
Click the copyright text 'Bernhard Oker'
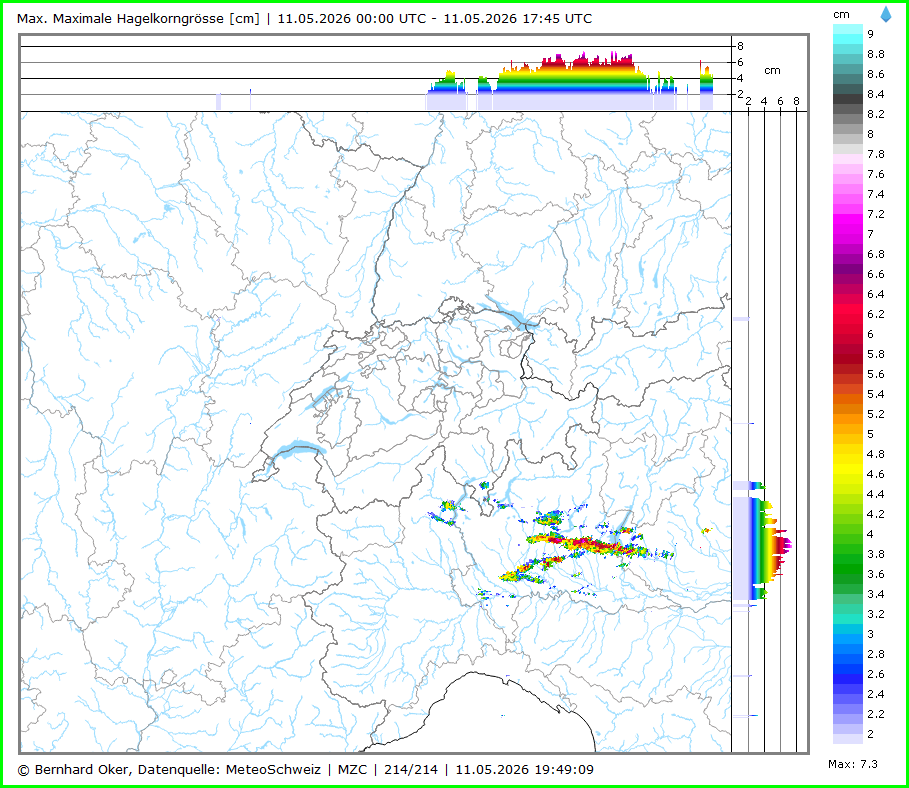[x=82, y=769]
